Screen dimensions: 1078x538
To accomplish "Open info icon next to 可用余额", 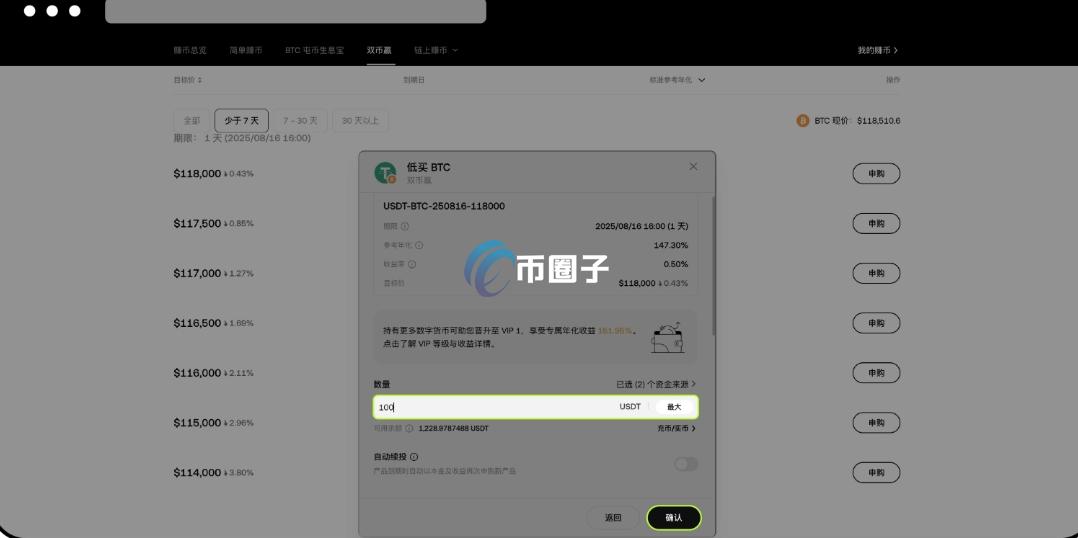I will [x=409, y=428].
